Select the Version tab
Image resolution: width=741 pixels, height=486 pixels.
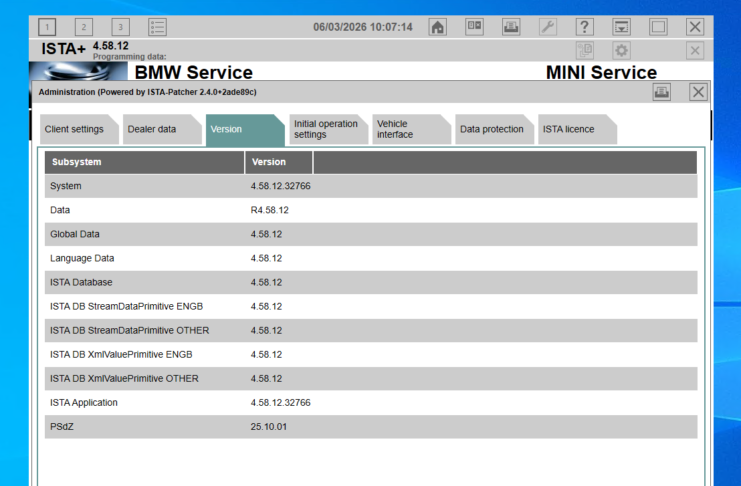(x=245, y=130)
